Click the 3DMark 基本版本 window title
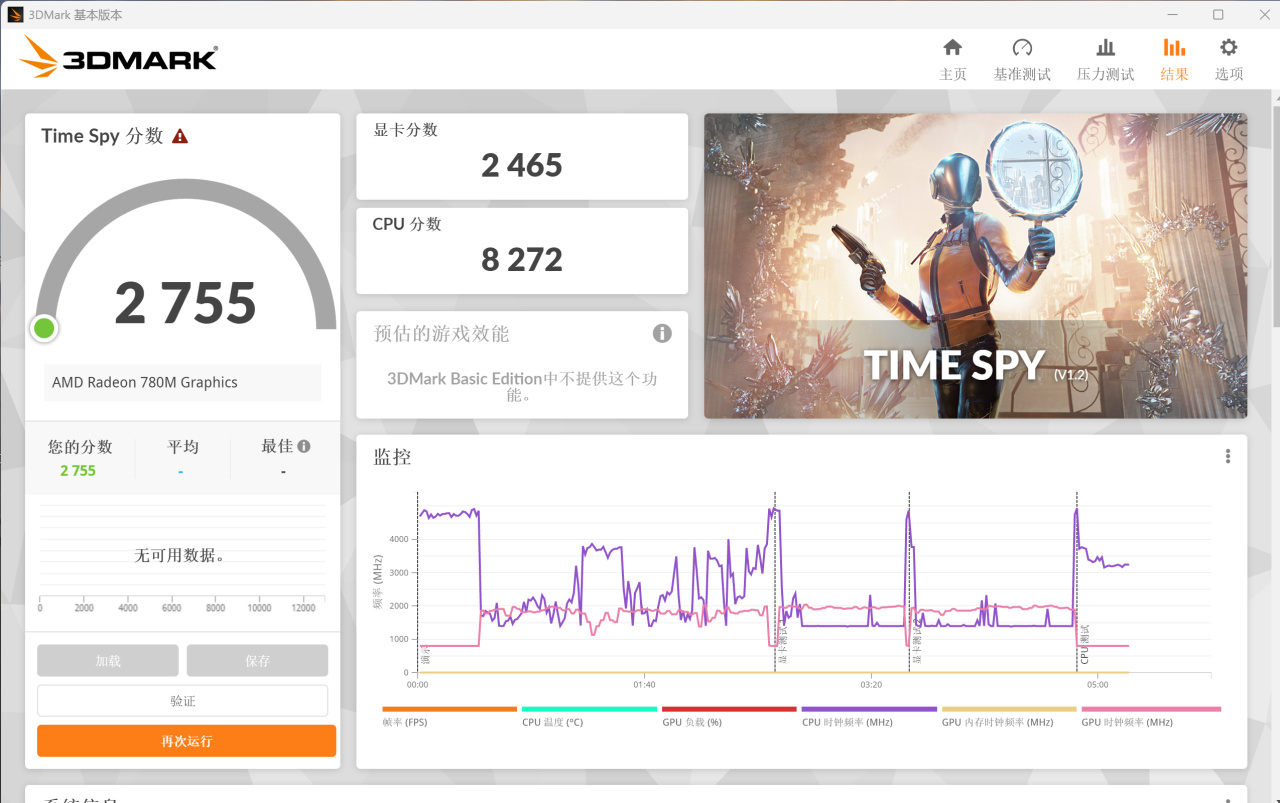This screenshot has height=803, width=1280. 75,15
